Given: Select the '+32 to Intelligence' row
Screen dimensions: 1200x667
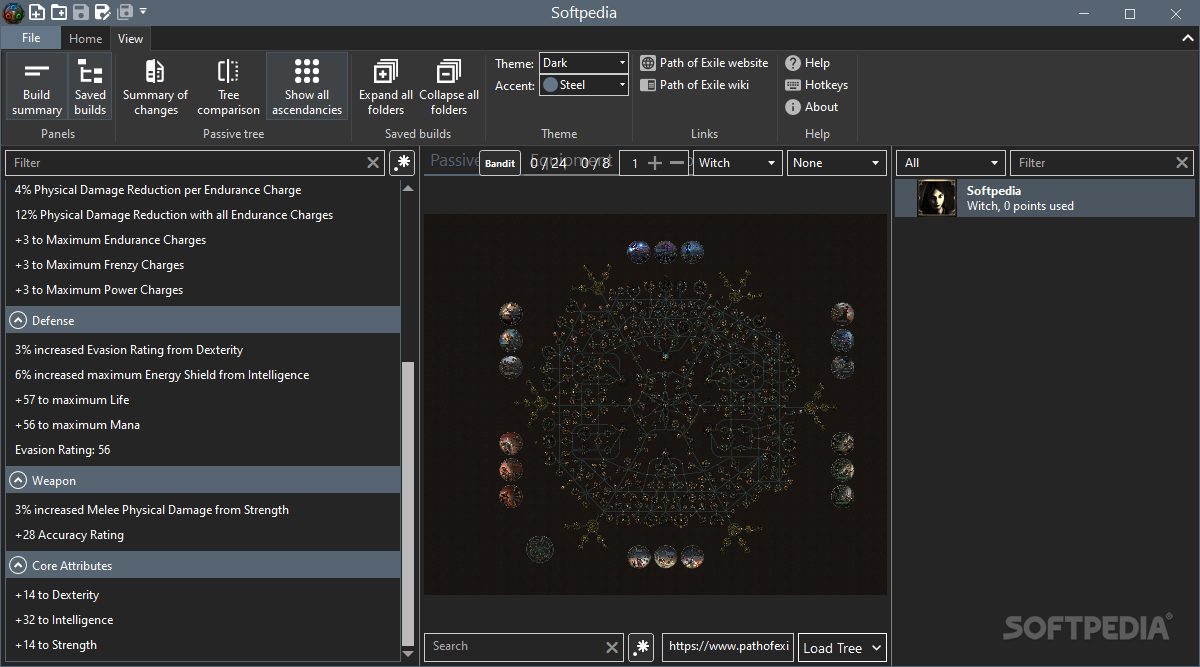Looking at the screenshot, I should (203, 619).
